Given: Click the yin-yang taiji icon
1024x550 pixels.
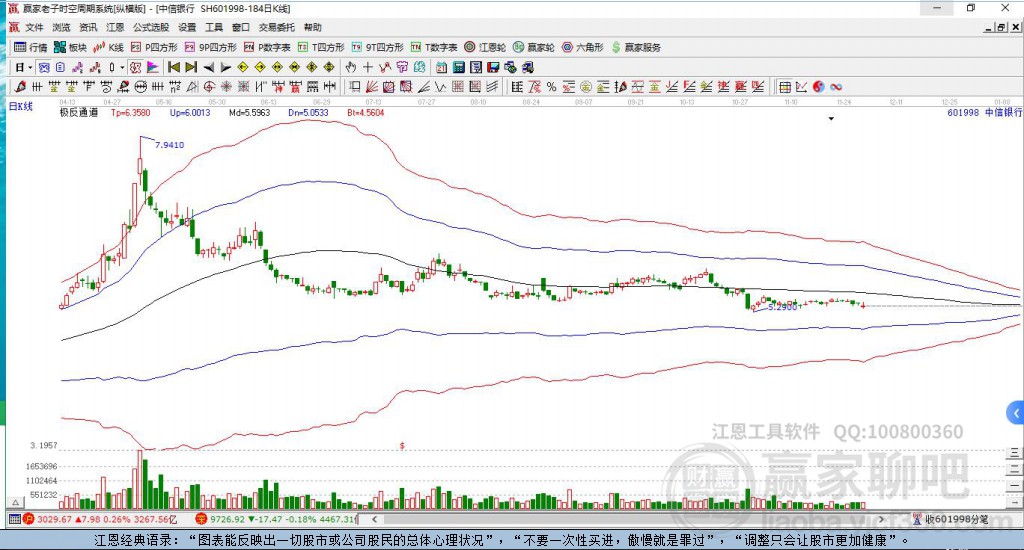Looking at the screenshot, I should pos(819,87).
